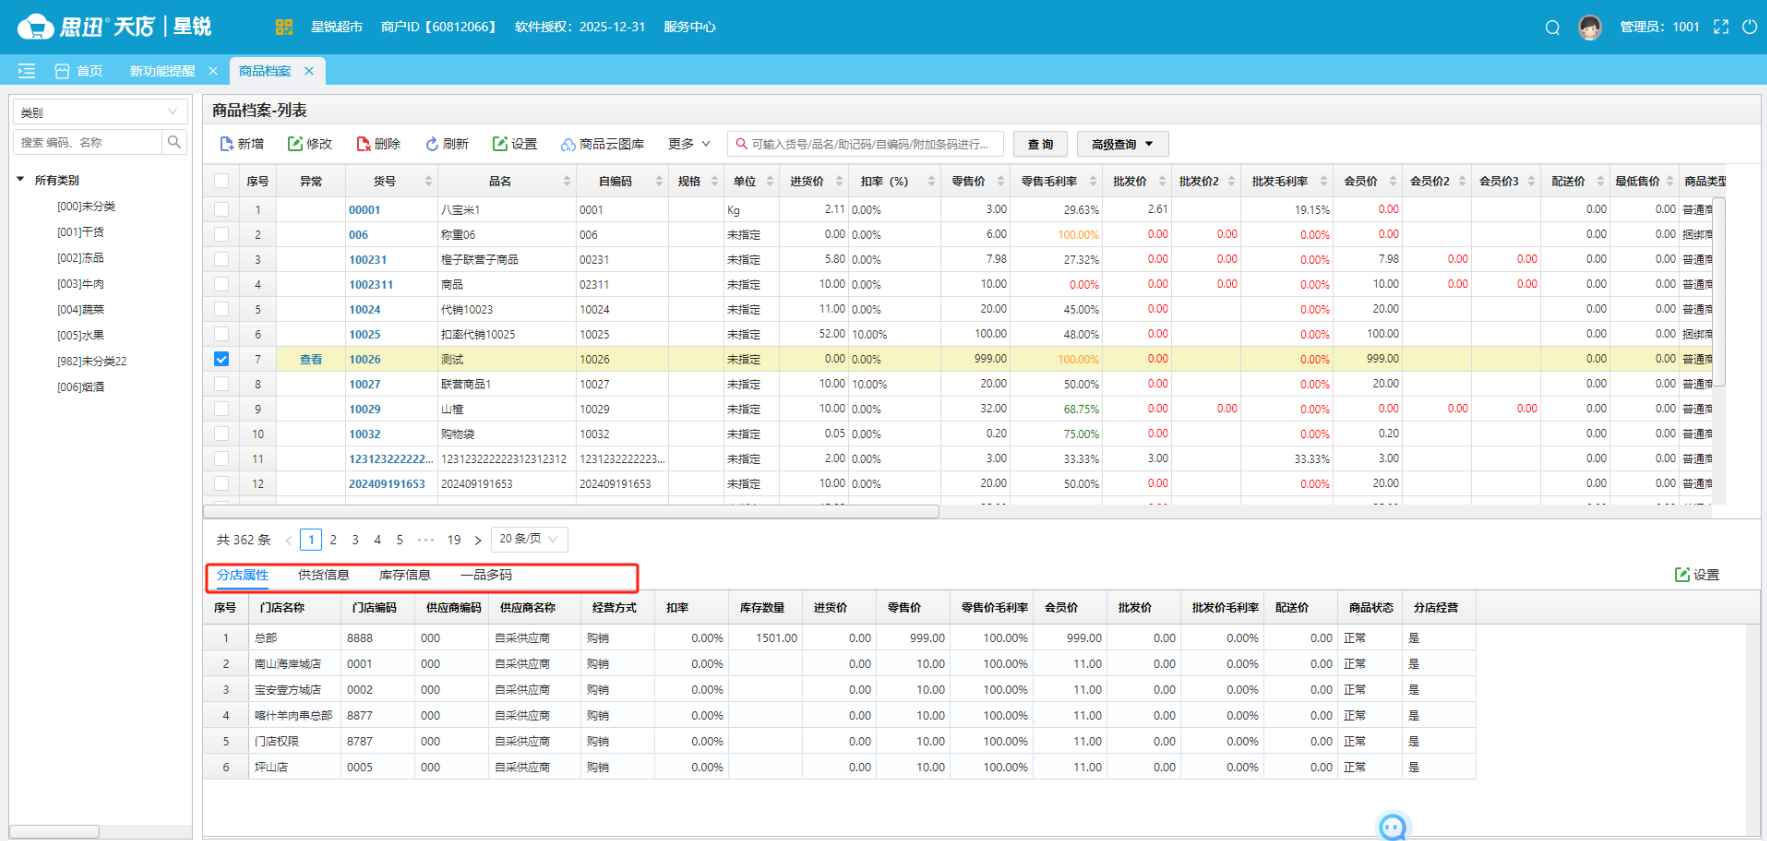Open product link 100231

tap(367, 260)
